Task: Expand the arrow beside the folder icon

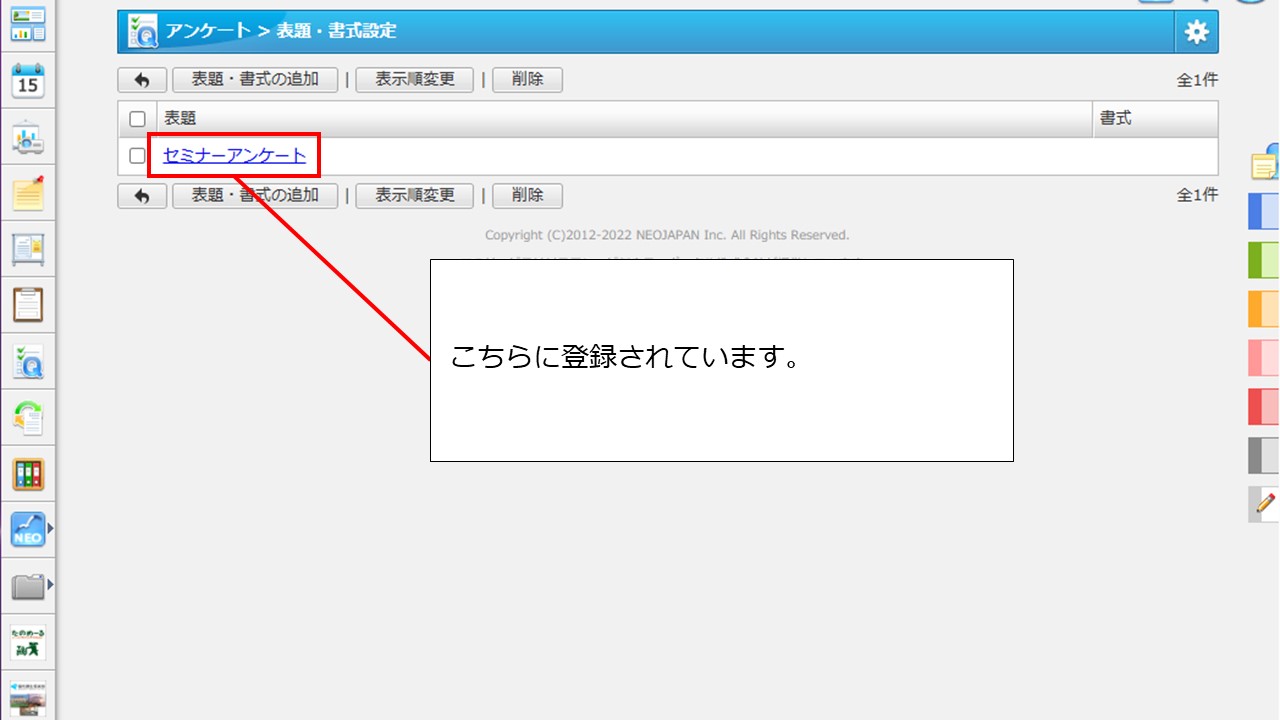Action: pos(50,584)
